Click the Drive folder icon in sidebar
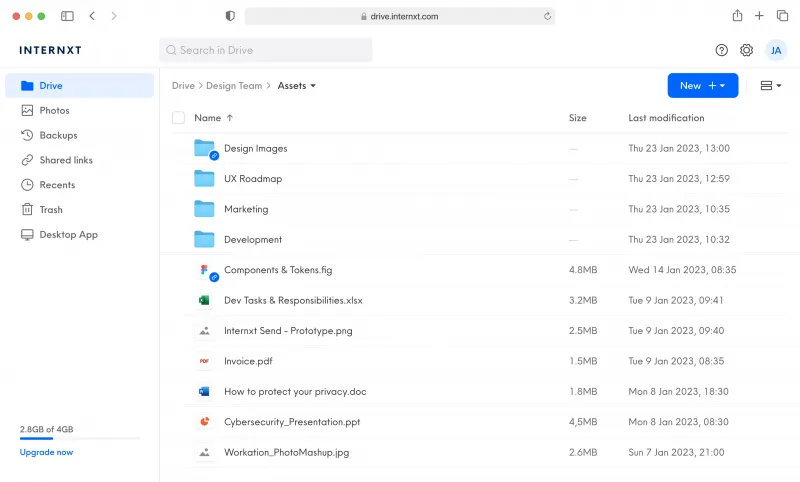The height and width of the screenshot is (482, 800). (27, 86)
